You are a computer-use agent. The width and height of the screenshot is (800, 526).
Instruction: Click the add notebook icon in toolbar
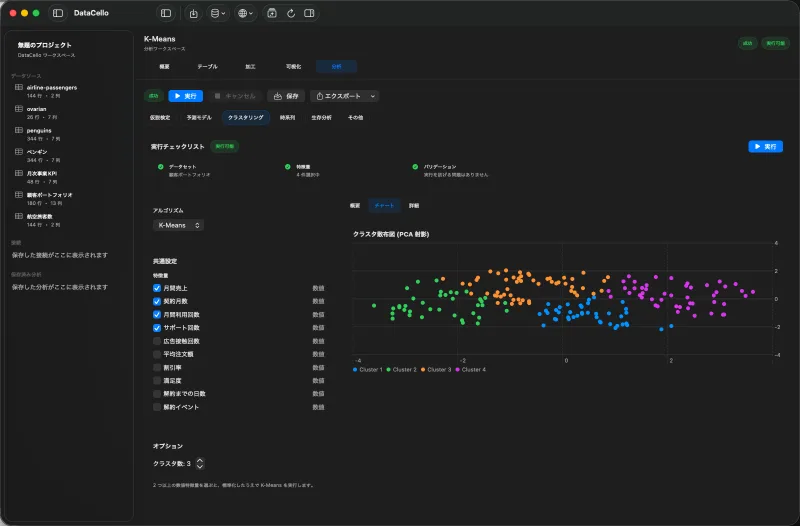pos(272,13)
